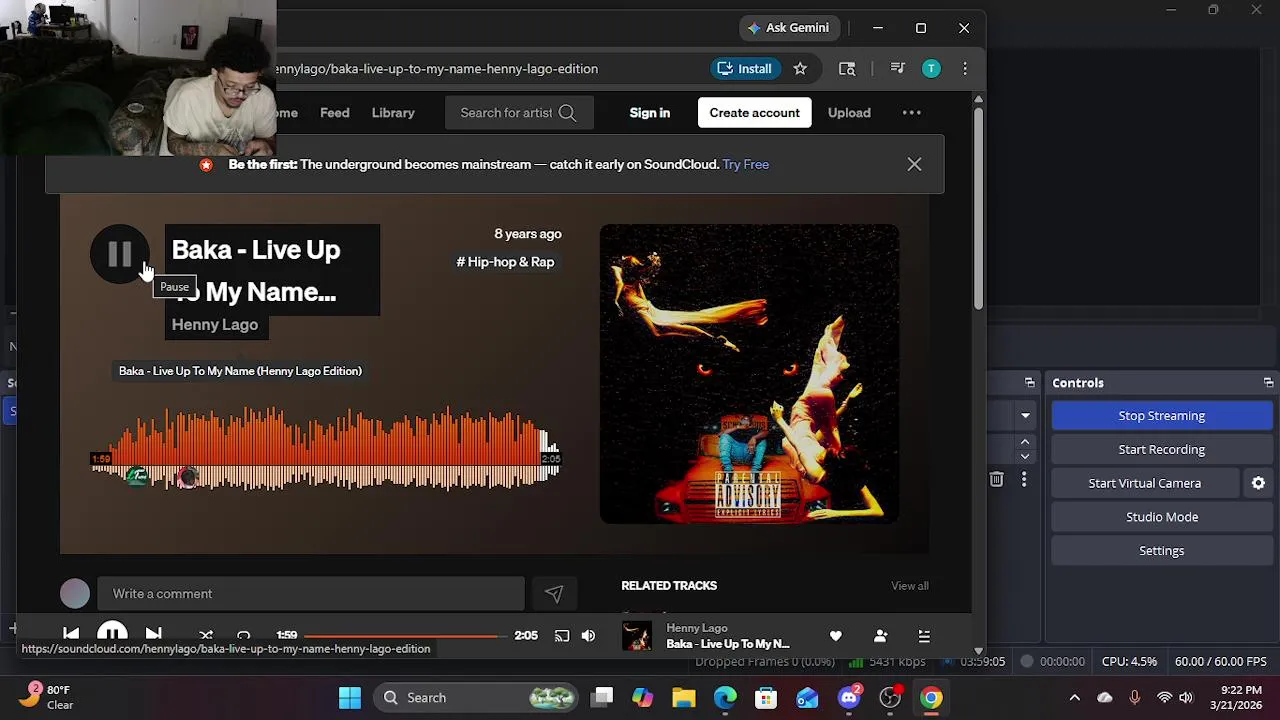Open Copilot icon in taskbar

[x=642, y=698]
